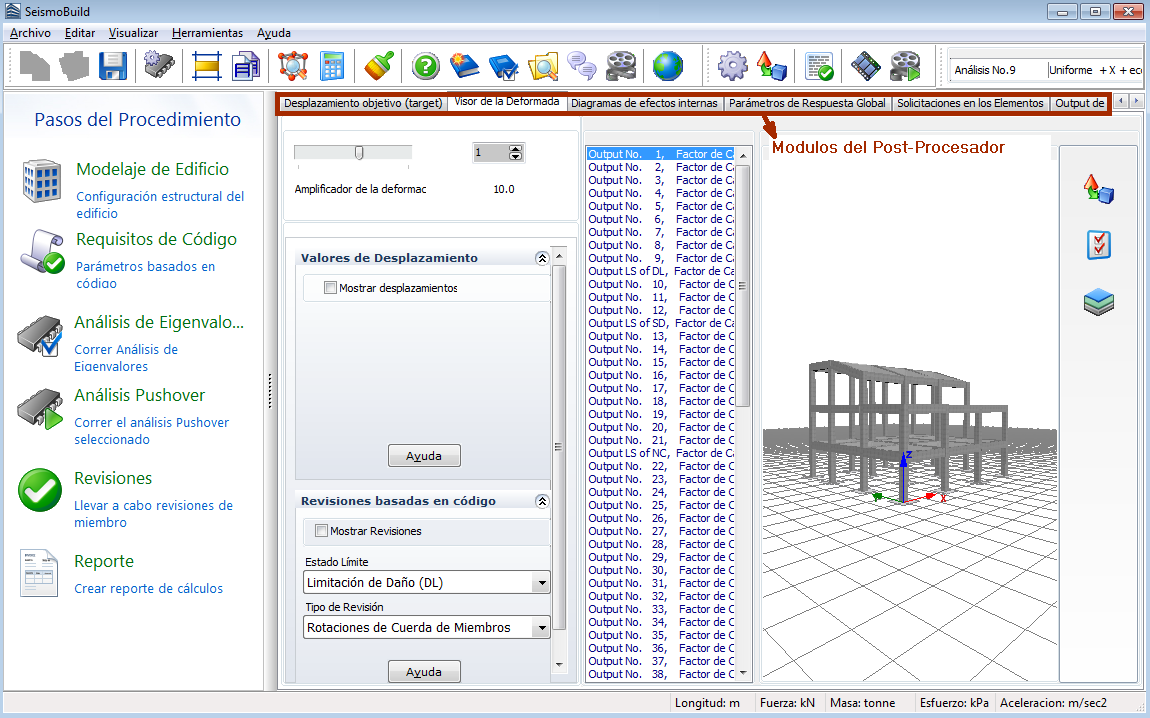Collapse the Valores de Desplazamiento section
Viewport: 1150px width, 718px height.
coord(542,258)
